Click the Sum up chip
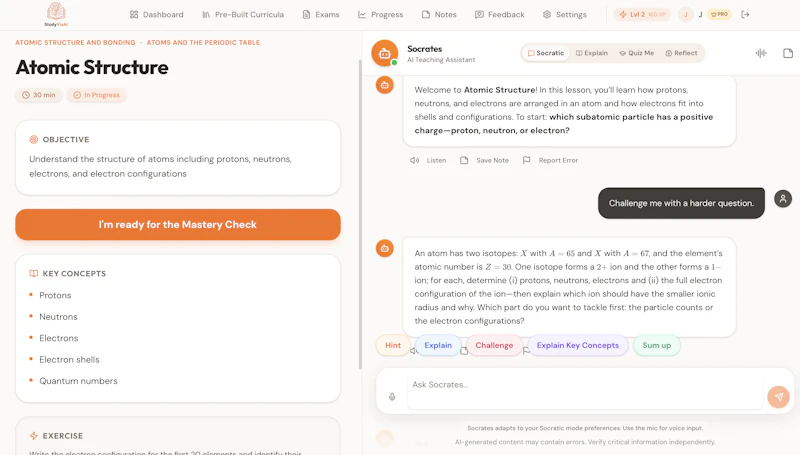The height and width of the screenshot is (455, 800). coord(657,345)
